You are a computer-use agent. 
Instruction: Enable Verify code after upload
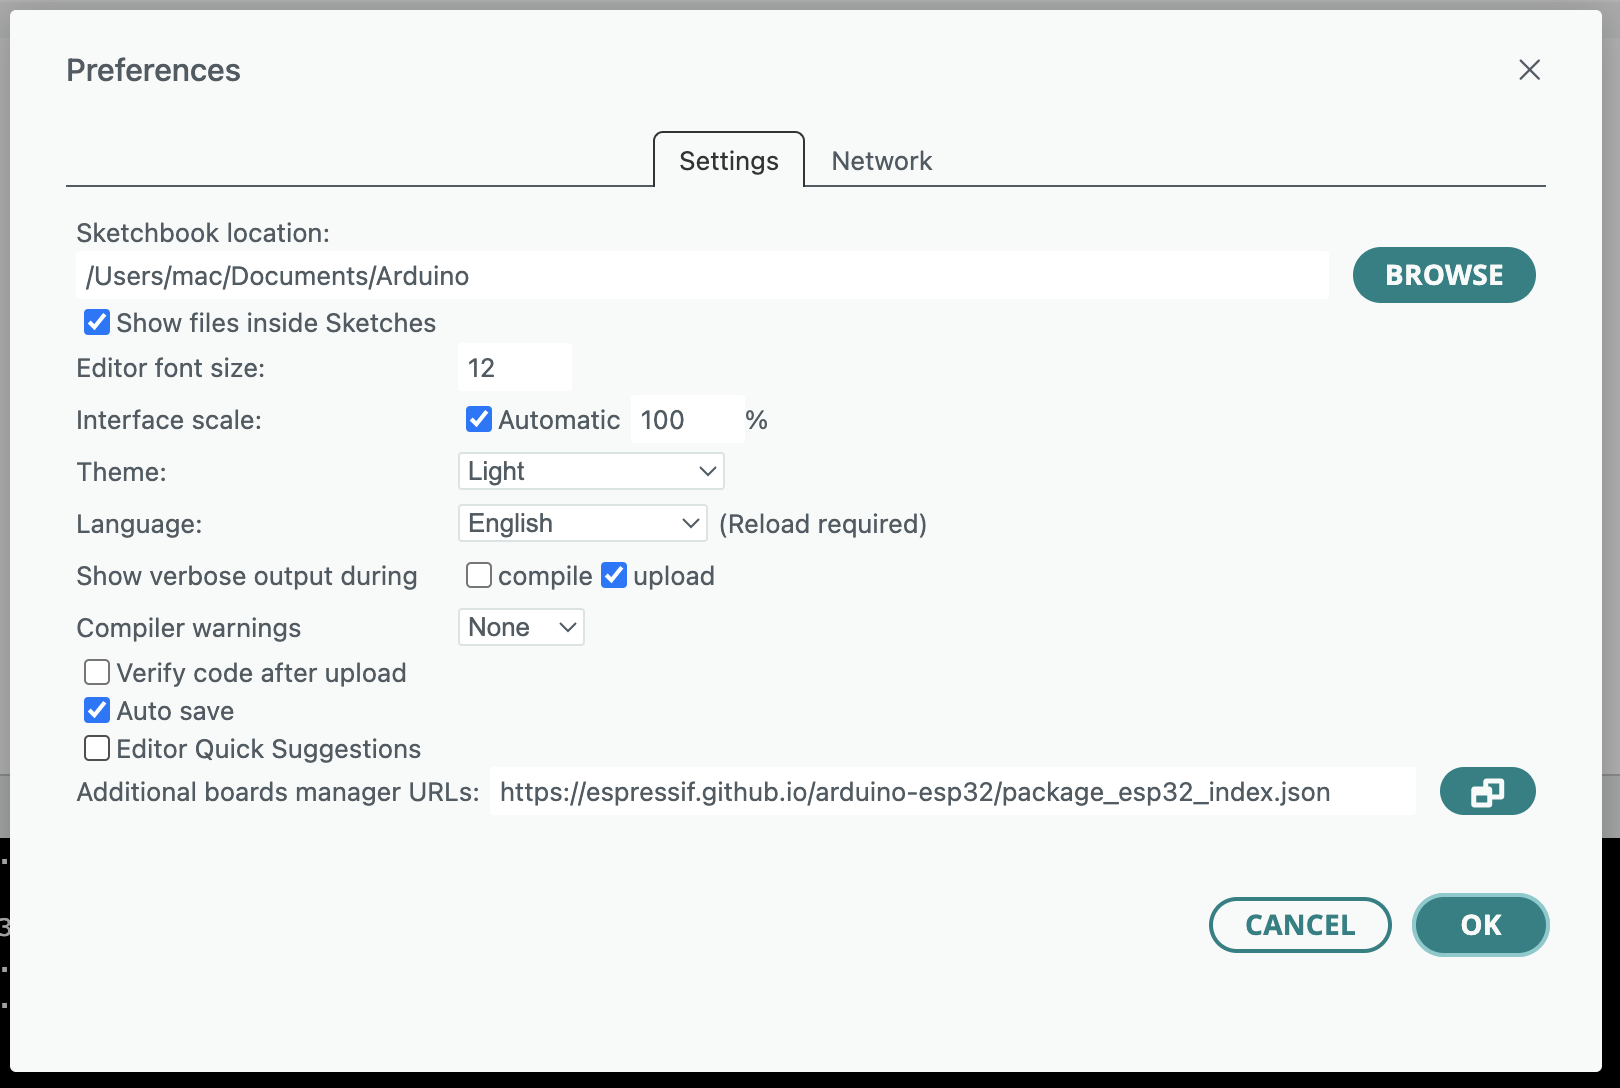[96, 672]
